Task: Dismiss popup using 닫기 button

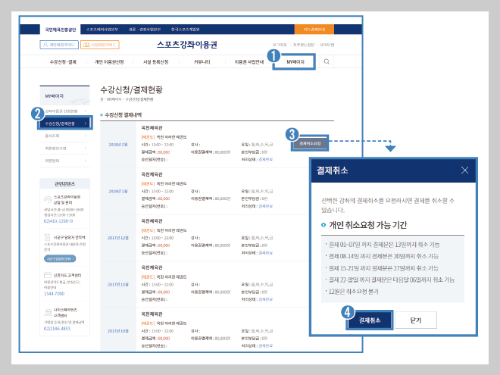Action: click(416, 320)
